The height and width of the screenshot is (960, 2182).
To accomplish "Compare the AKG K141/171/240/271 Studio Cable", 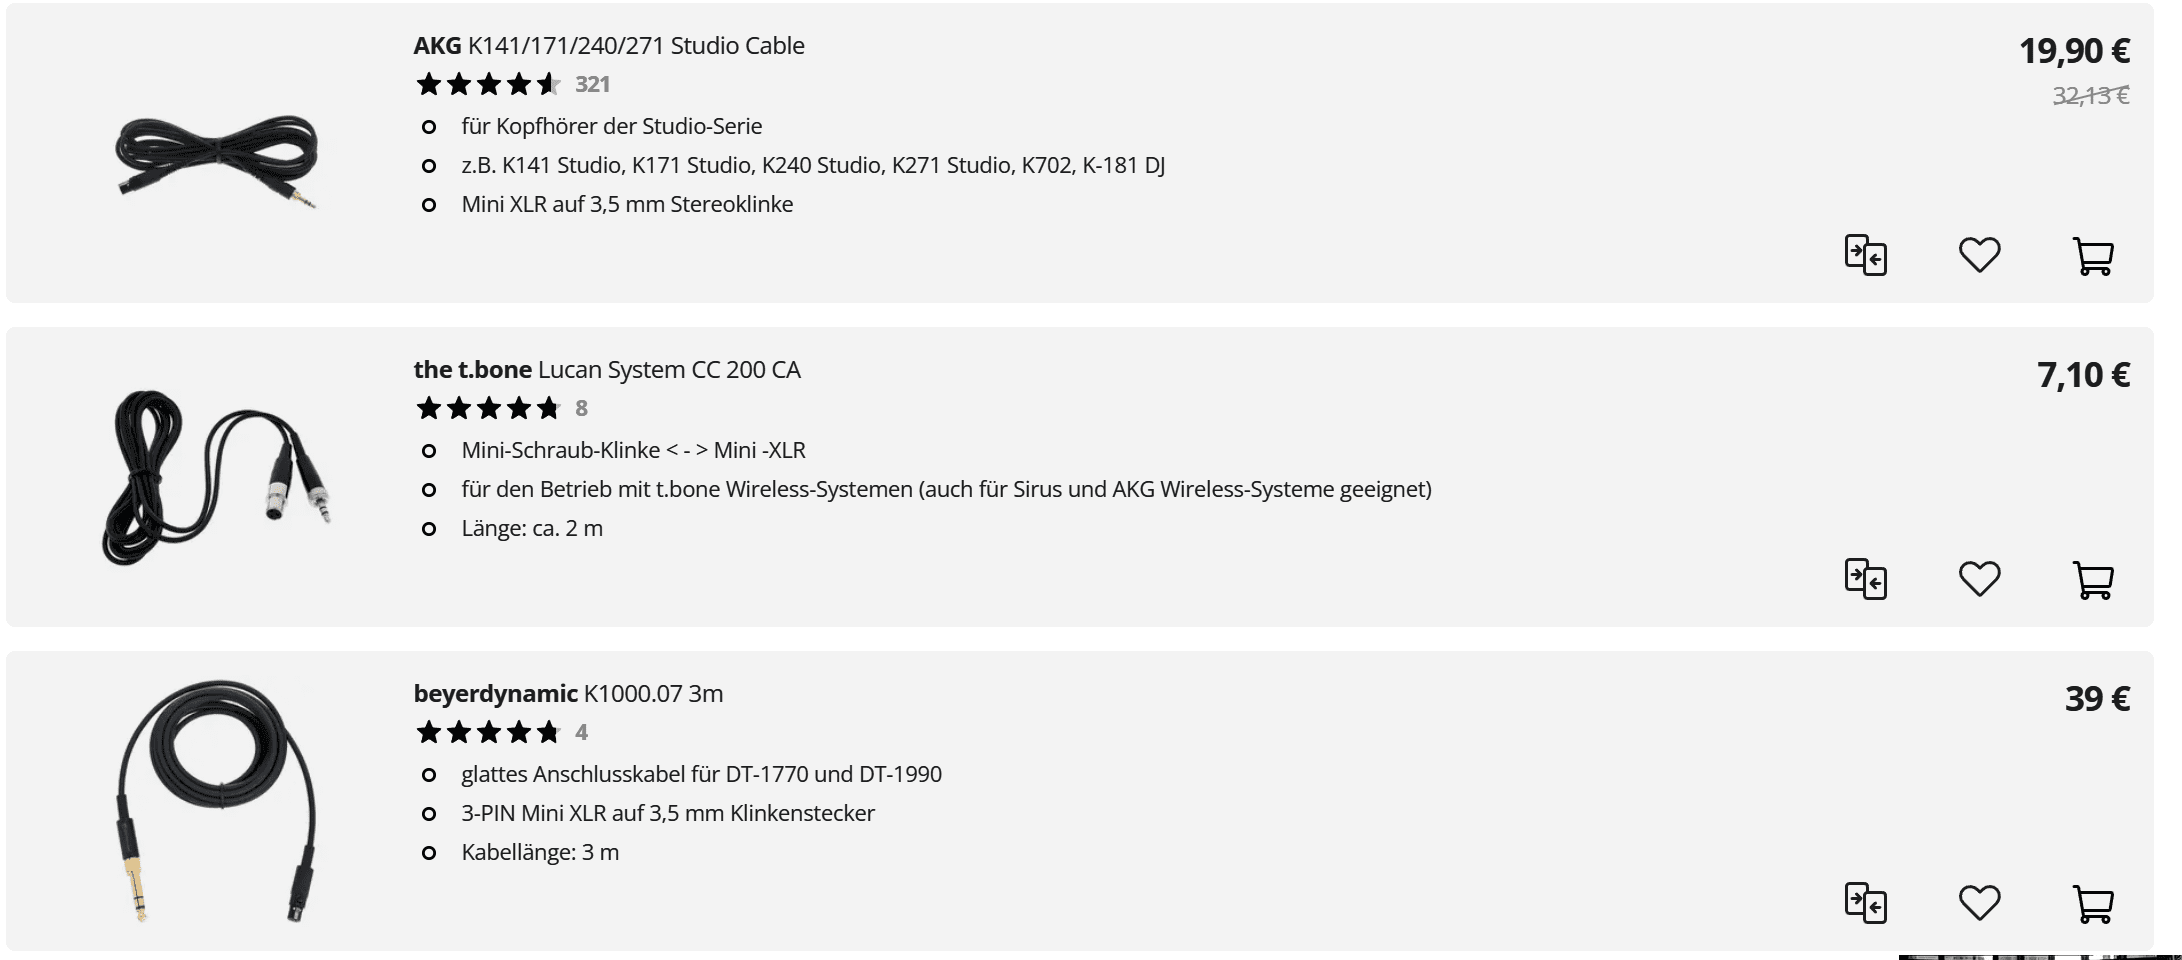I will [x=1865, y=255].
